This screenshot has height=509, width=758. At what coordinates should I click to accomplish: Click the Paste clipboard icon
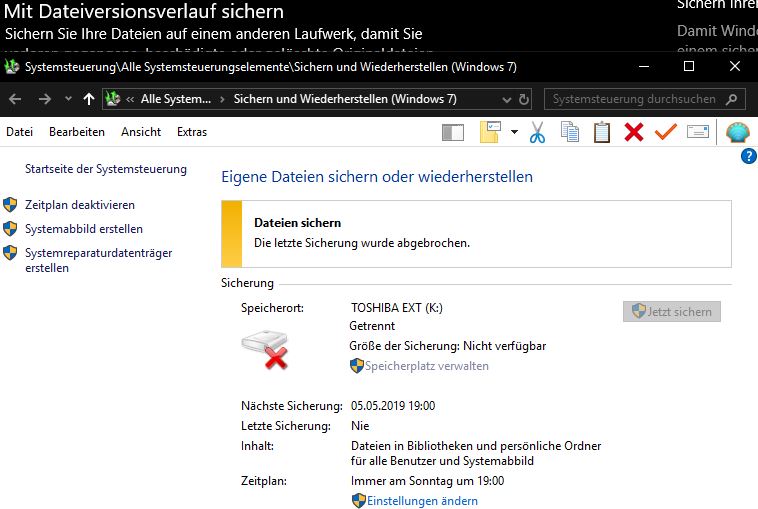tap(602, 132)
